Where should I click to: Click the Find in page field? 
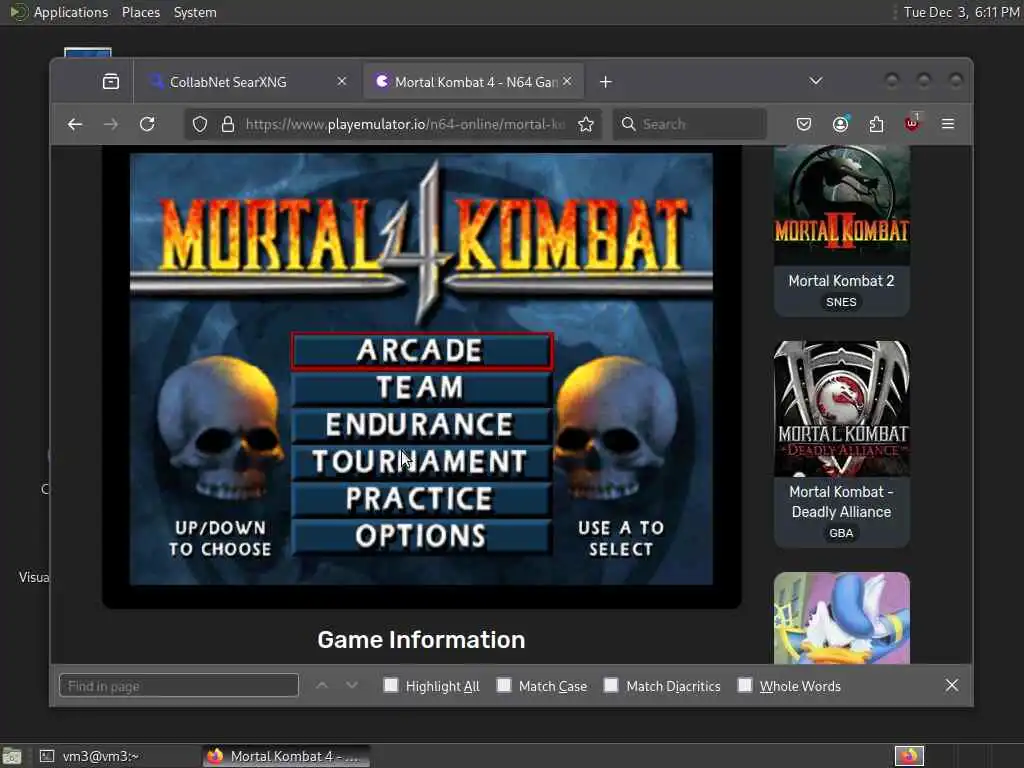pos(179,686)
